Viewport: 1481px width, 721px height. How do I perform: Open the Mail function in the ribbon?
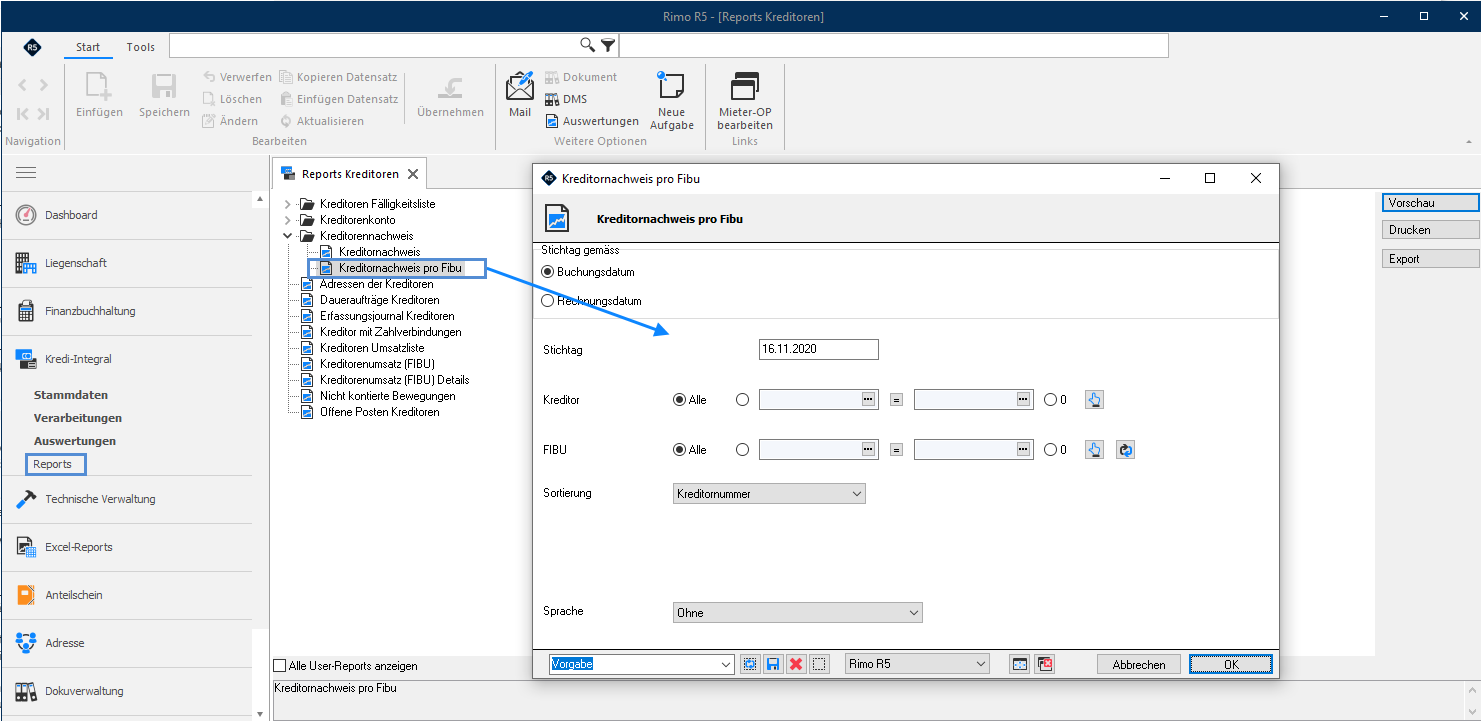[x=519, y=95]
